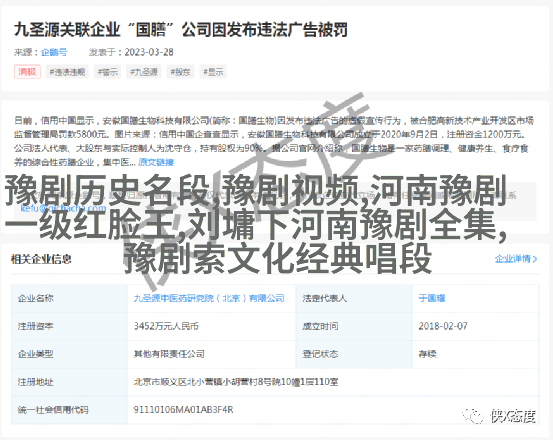Image resolution: width=553 pixels, height=440 pixels.
Task: Select the #违法违规 tag
Action: 67,72
